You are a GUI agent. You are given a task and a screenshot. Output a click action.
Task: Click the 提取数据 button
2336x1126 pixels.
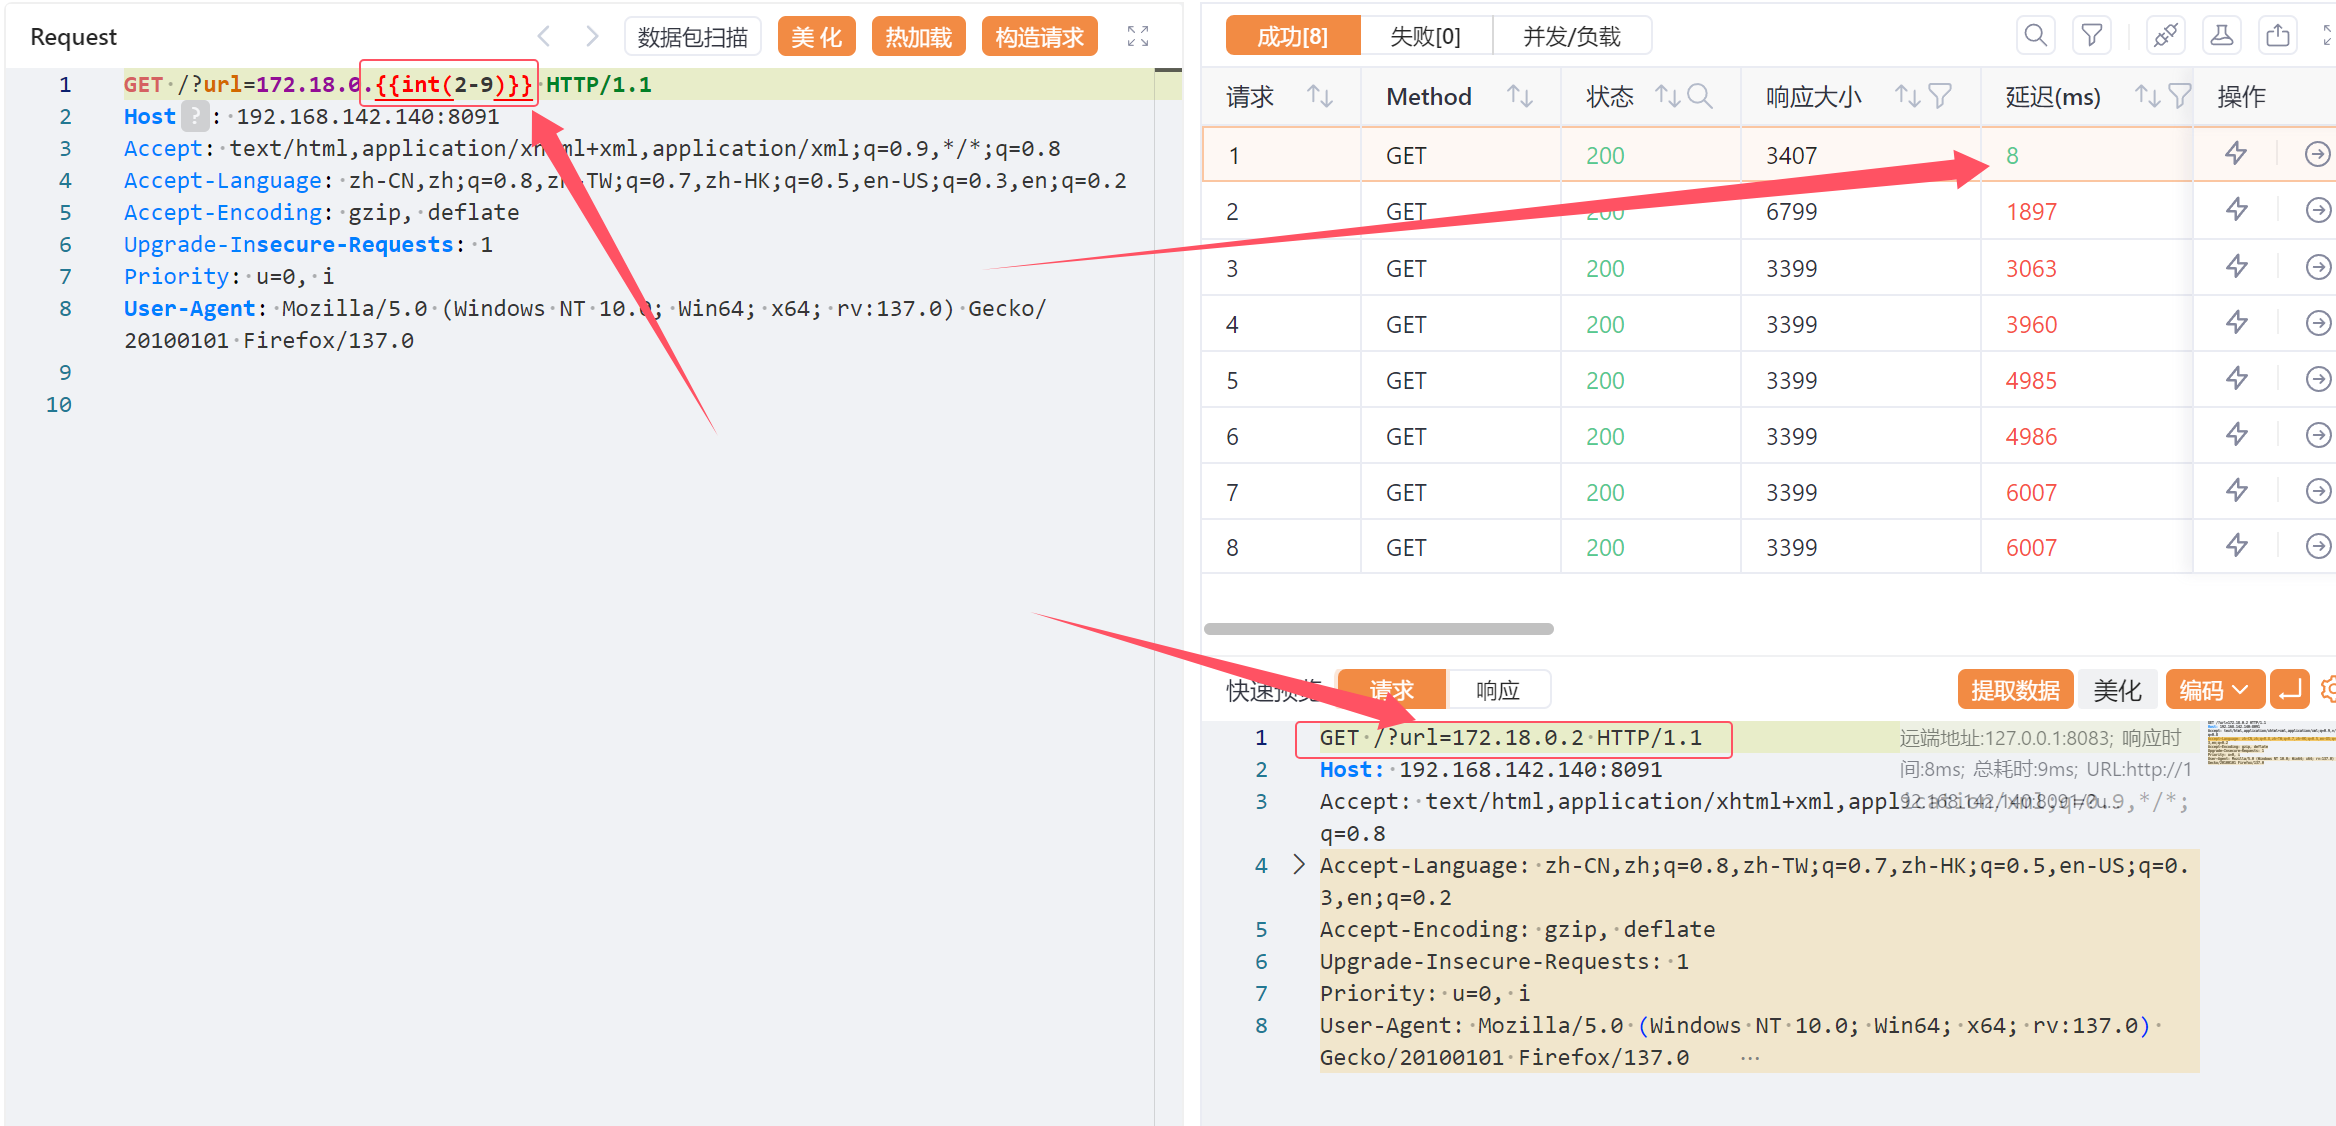(x=2014, y=690)
